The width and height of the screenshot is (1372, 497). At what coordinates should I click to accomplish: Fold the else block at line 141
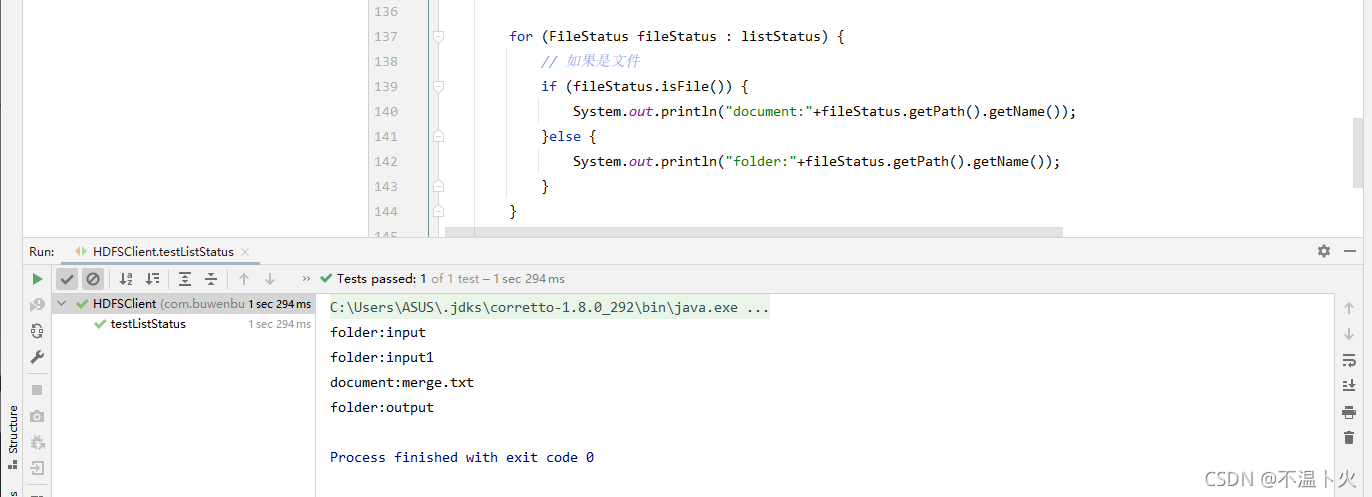438,136
